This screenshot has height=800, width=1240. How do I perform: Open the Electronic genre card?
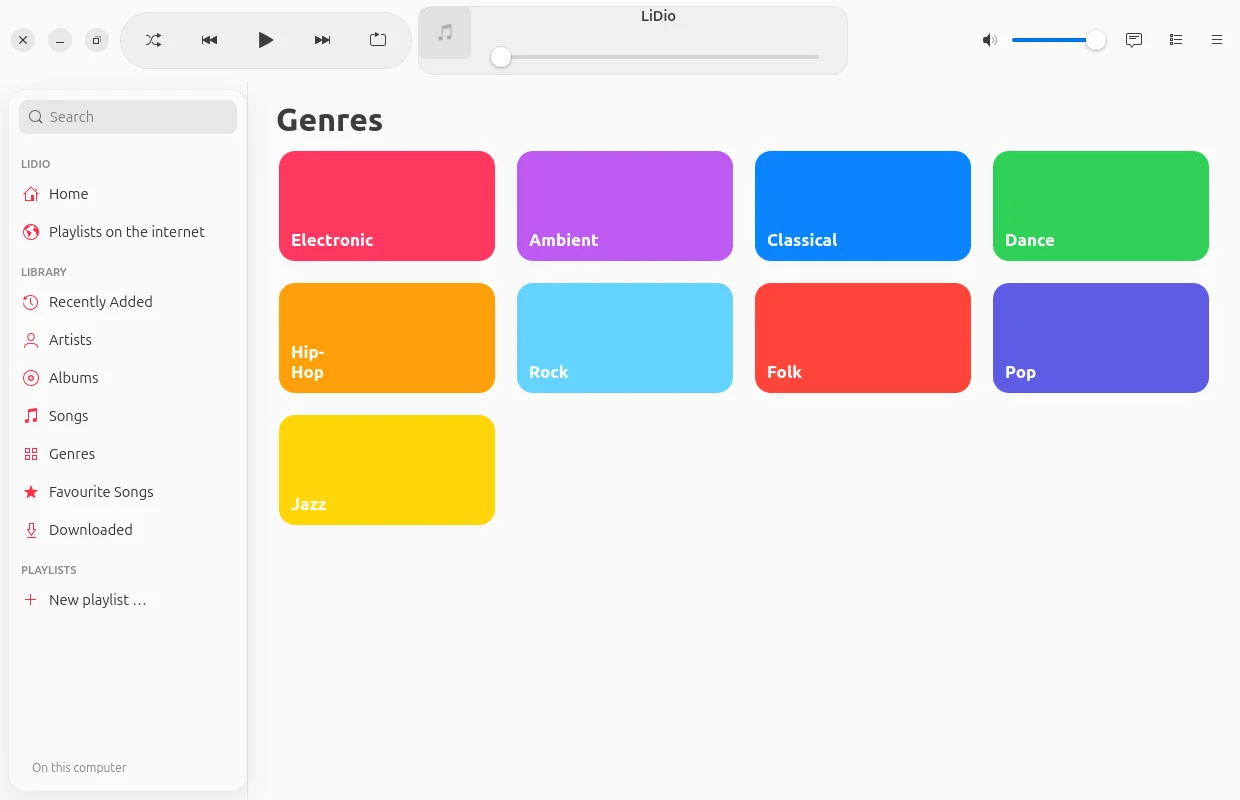(387, 206)
